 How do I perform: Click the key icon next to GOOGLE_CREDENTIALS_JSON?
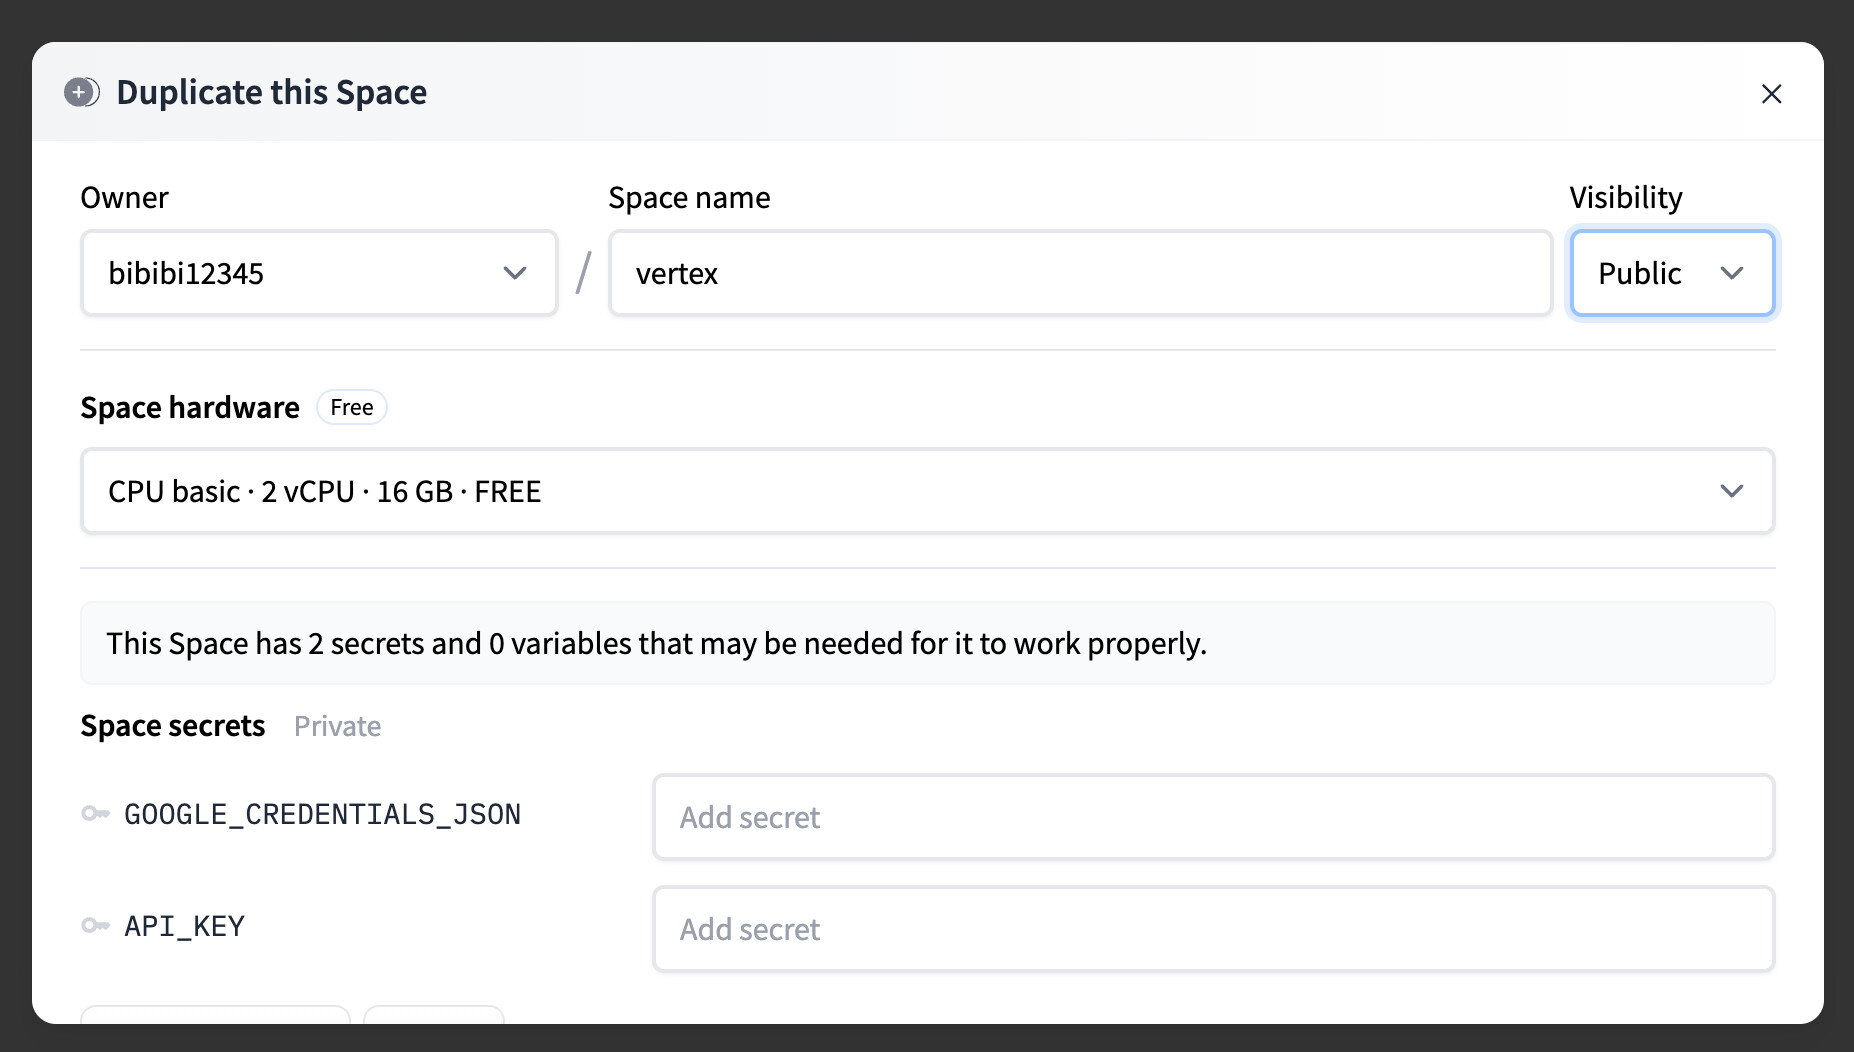click(x=95, y=814)
